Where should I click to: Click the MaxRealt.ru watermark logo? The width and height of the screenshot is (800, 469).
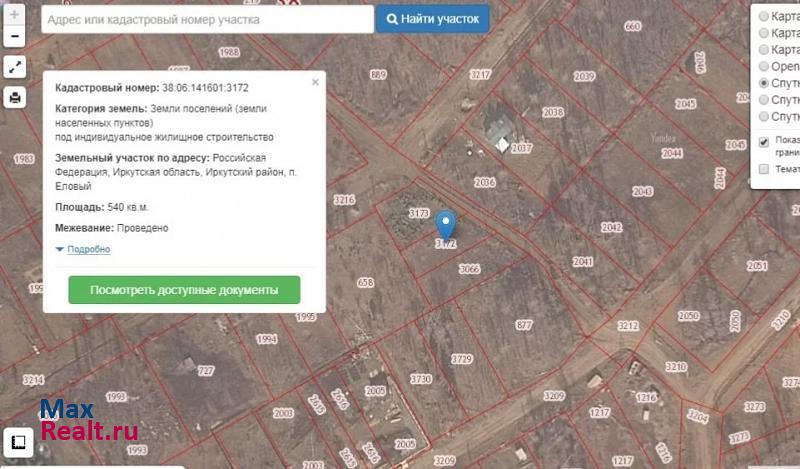pos(88,421)
